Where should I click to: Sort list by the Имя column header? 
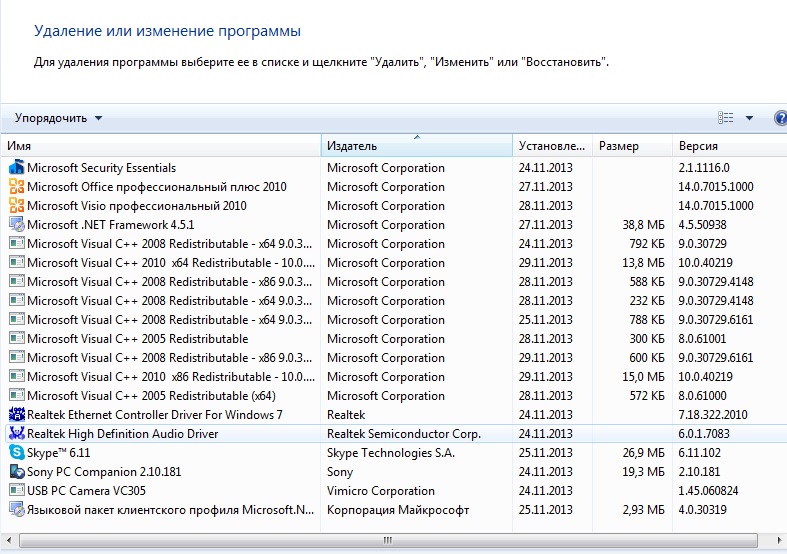pyautogui.click(x=160, y=146)
